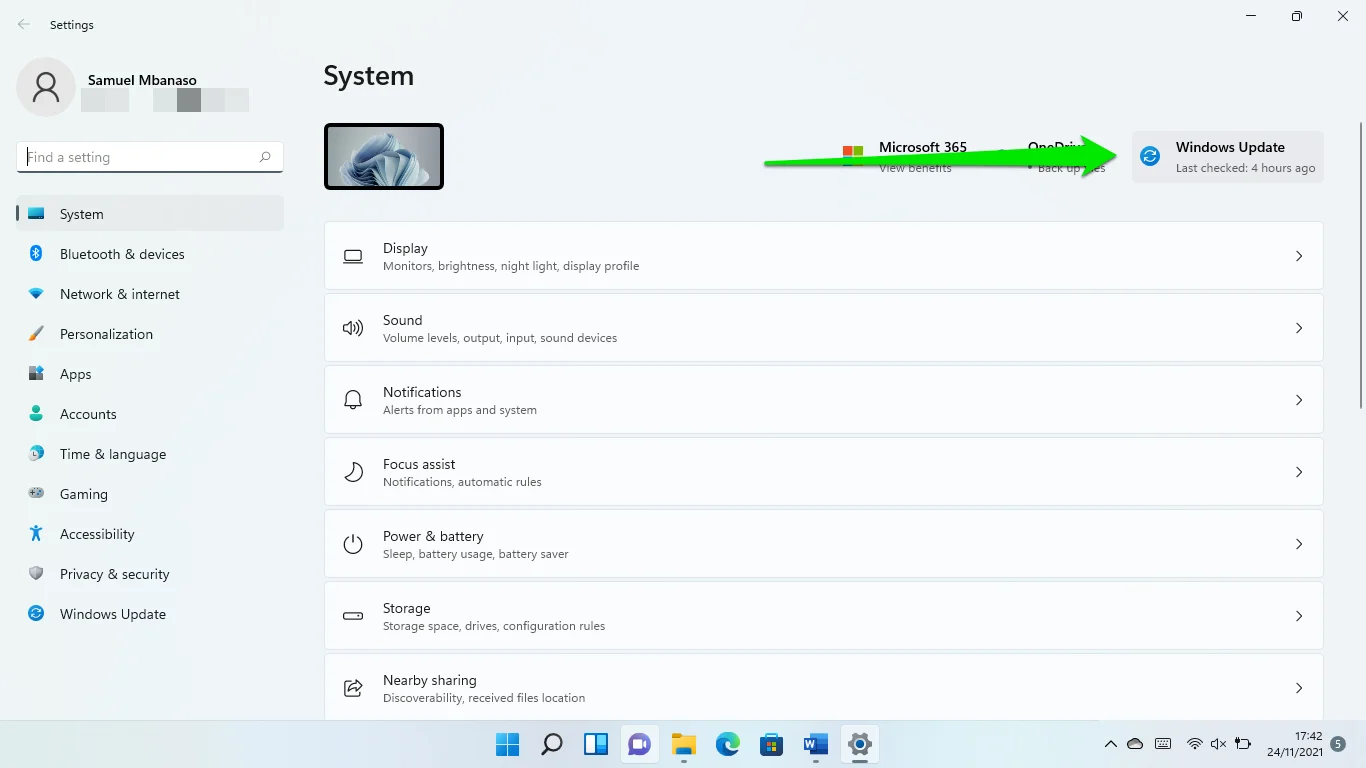Open Accessibility settings in sidebar
Image resolution: width=1366 pixels, height=768 pixels.
point(150,534)
